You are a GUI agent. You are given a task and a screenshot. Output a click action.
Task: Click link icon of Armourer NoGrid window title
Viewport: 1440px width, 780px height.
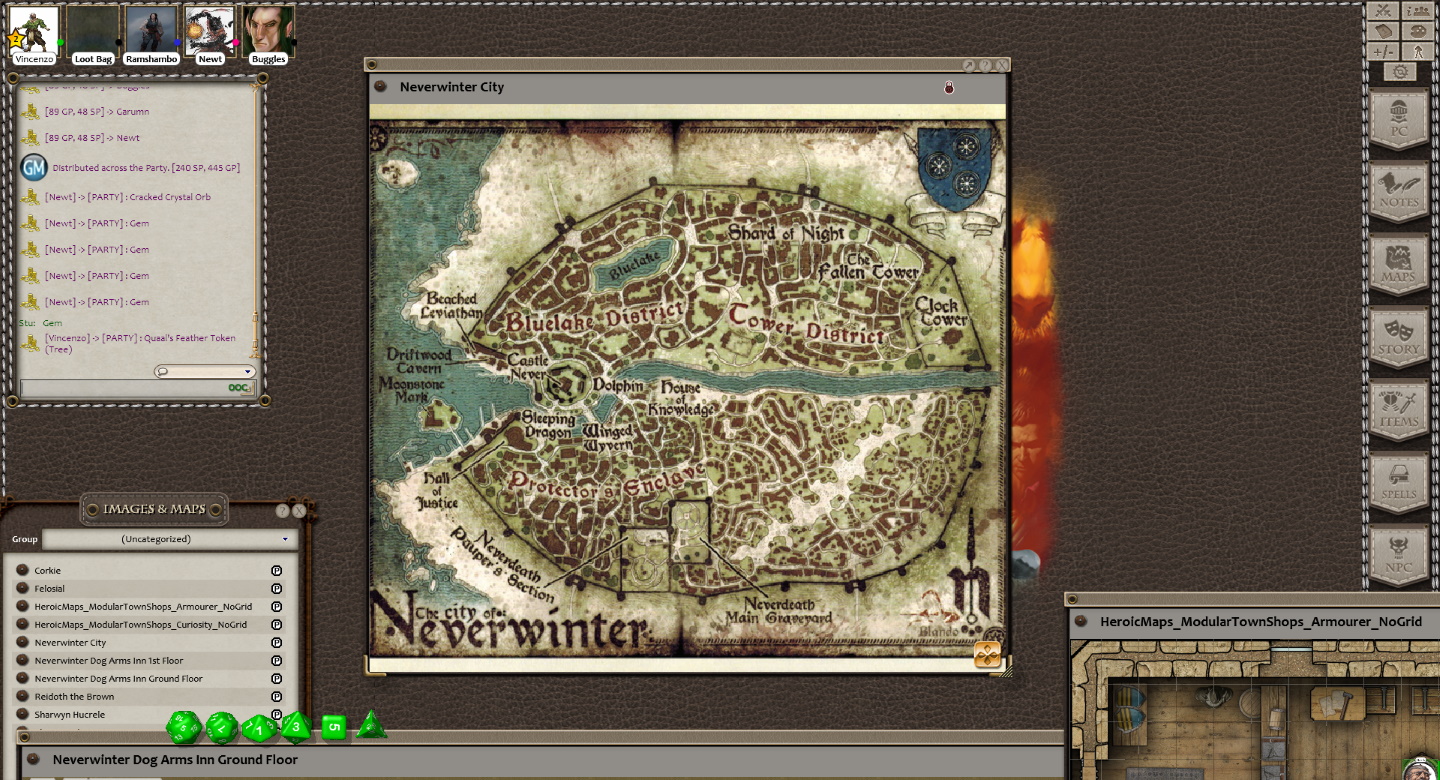(x=1080, y=621)
